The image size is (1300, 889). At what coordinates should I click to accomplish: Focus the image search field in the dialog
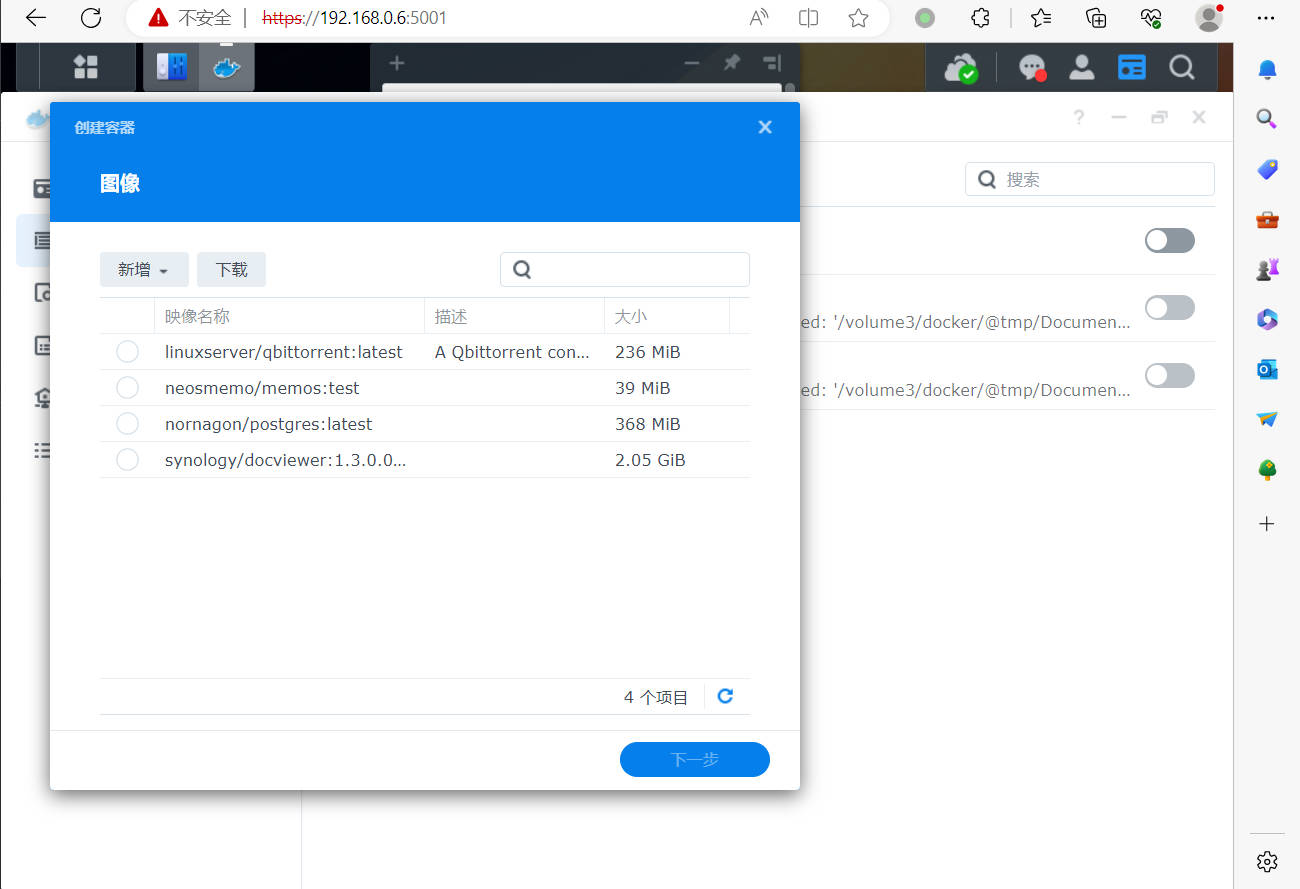pos(625,269)
